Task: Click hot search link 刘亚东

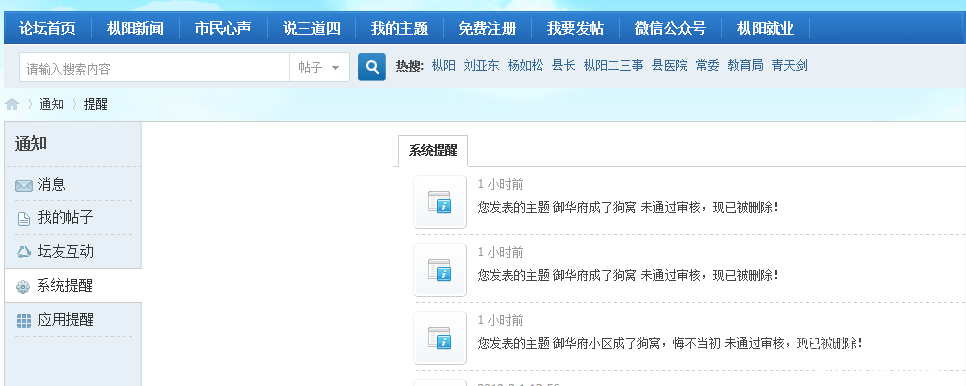Action: [481, 65]
